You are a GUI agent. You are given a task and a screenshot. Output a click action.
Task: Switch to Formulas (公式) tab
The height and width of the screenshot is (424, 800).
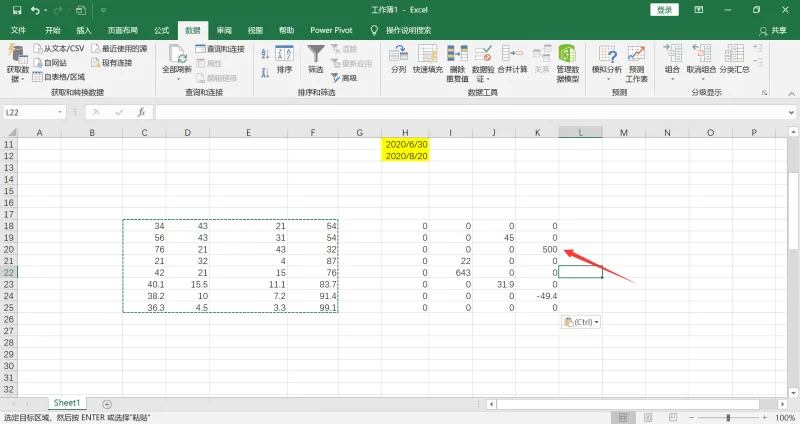(162, 31)
